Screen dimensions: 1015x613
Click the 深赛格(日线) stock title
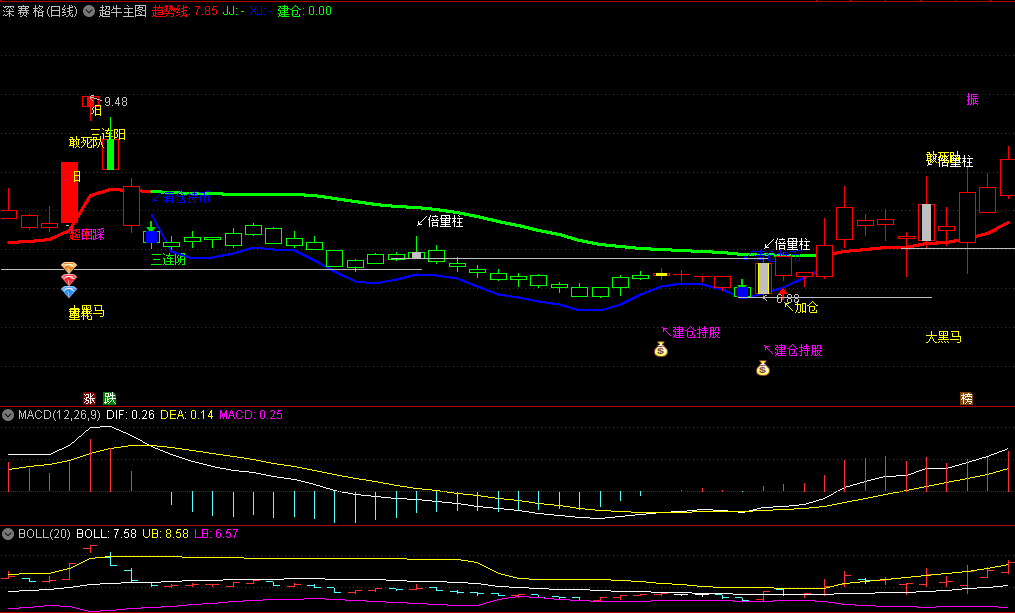click(x=39, y=11)
